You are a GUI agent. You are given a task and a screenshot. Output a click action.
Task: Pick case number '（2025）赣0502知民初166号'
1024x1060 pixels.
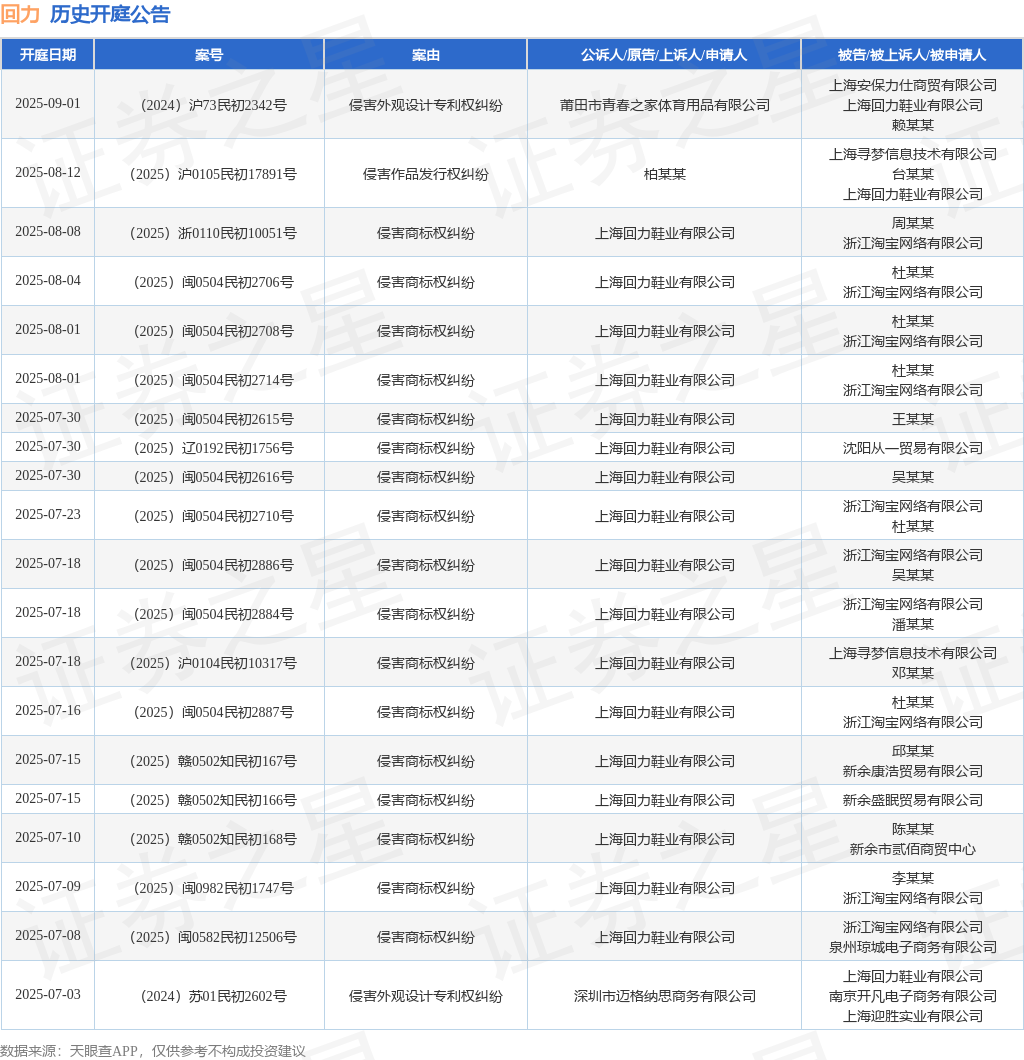(x=213, y=800)
